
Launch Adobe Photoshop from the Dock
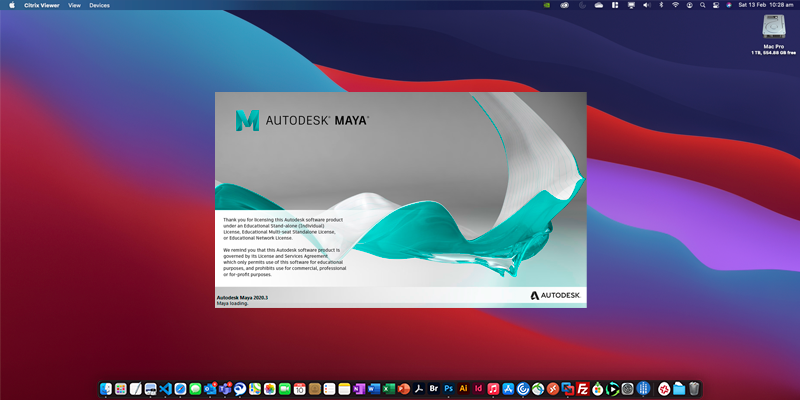click(448, 389)
